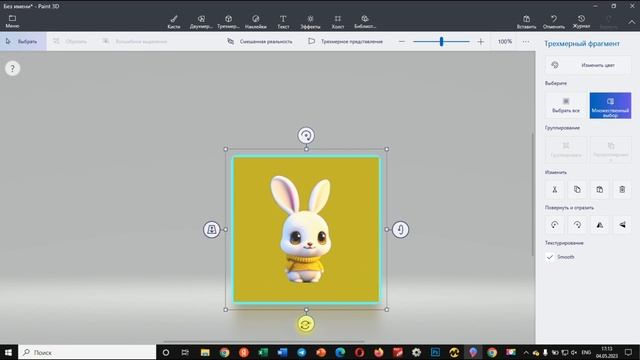640x360 pixels.
Task: Flip the object horizontally icon
Action: [x=600, y=225]
